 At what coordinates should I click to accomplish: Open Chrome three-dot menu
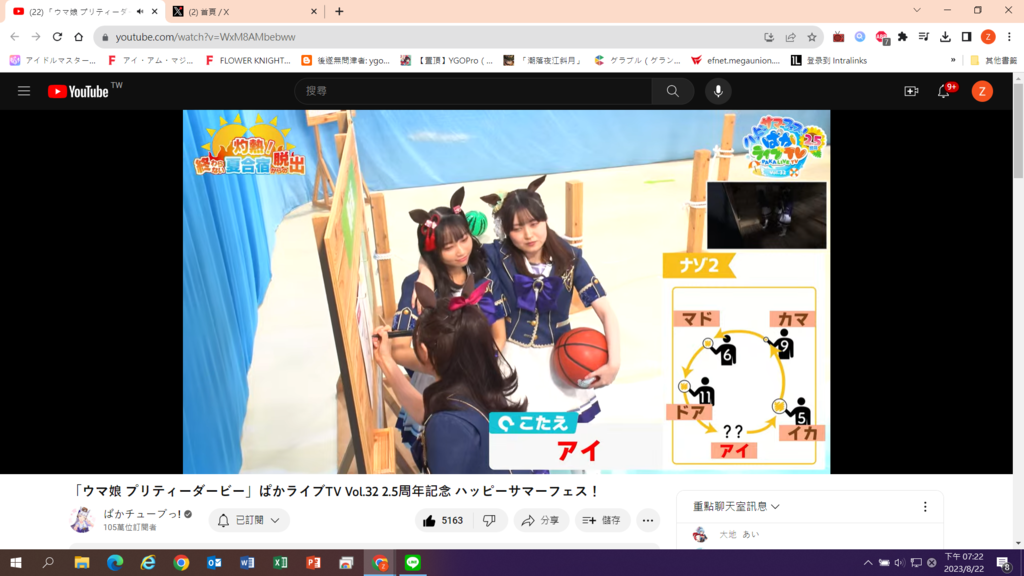[x=1010, y=37]
